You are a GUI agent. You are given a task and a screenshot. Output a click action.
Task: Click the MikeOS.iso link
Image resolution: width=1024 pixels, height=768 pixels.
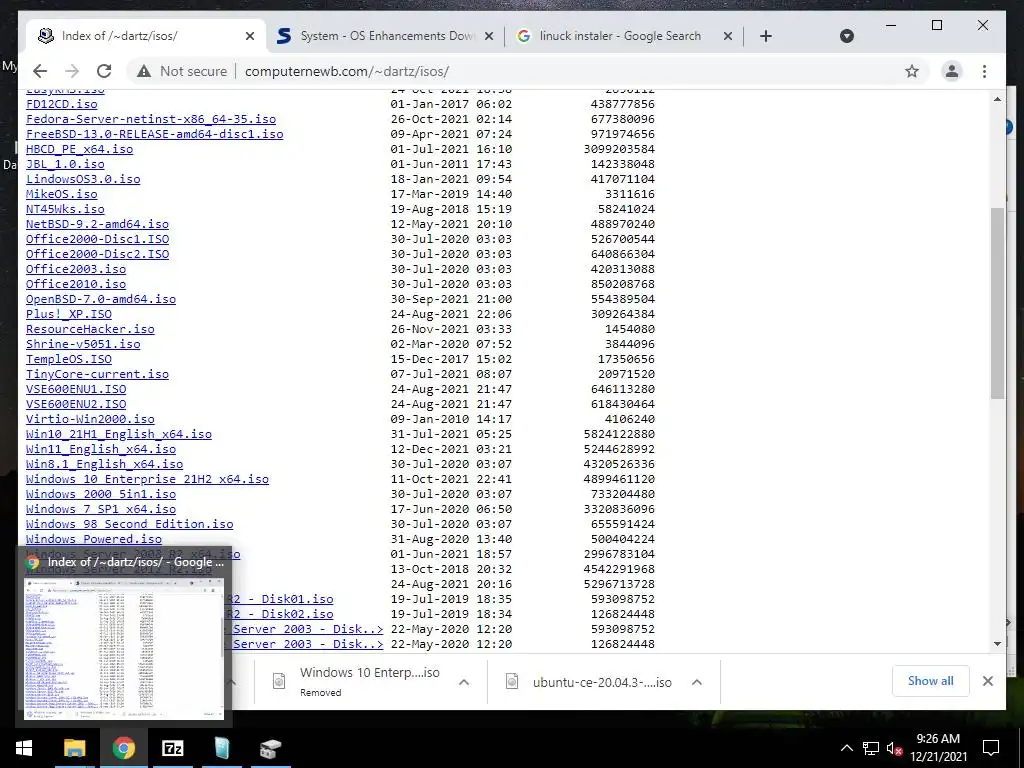(61, 194)
